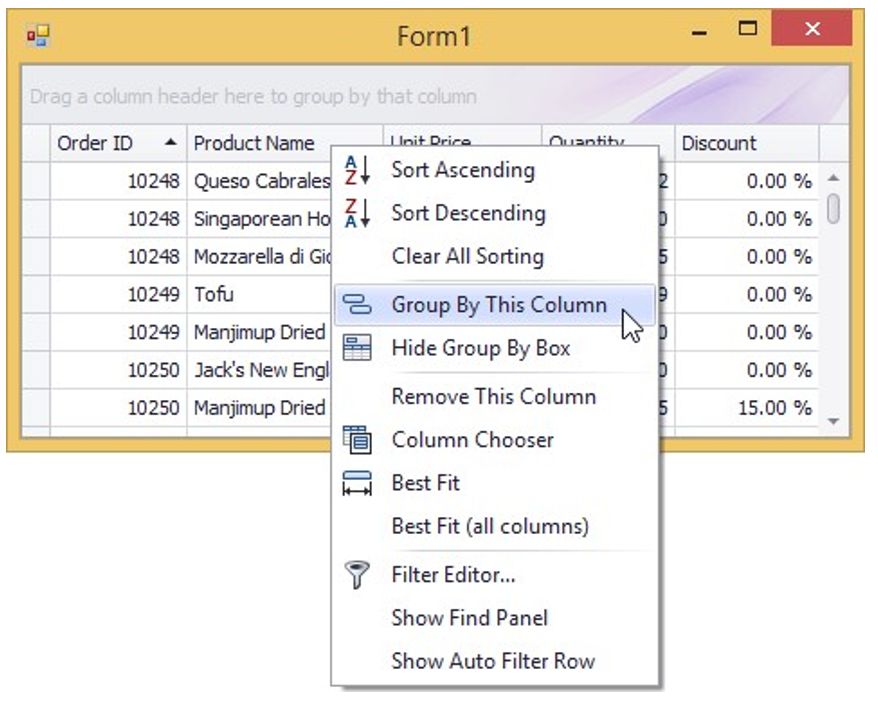Click the Sort Ascending A-Z icon
Viewport: 878px width, 701px height.
click(x=357, y=170)
